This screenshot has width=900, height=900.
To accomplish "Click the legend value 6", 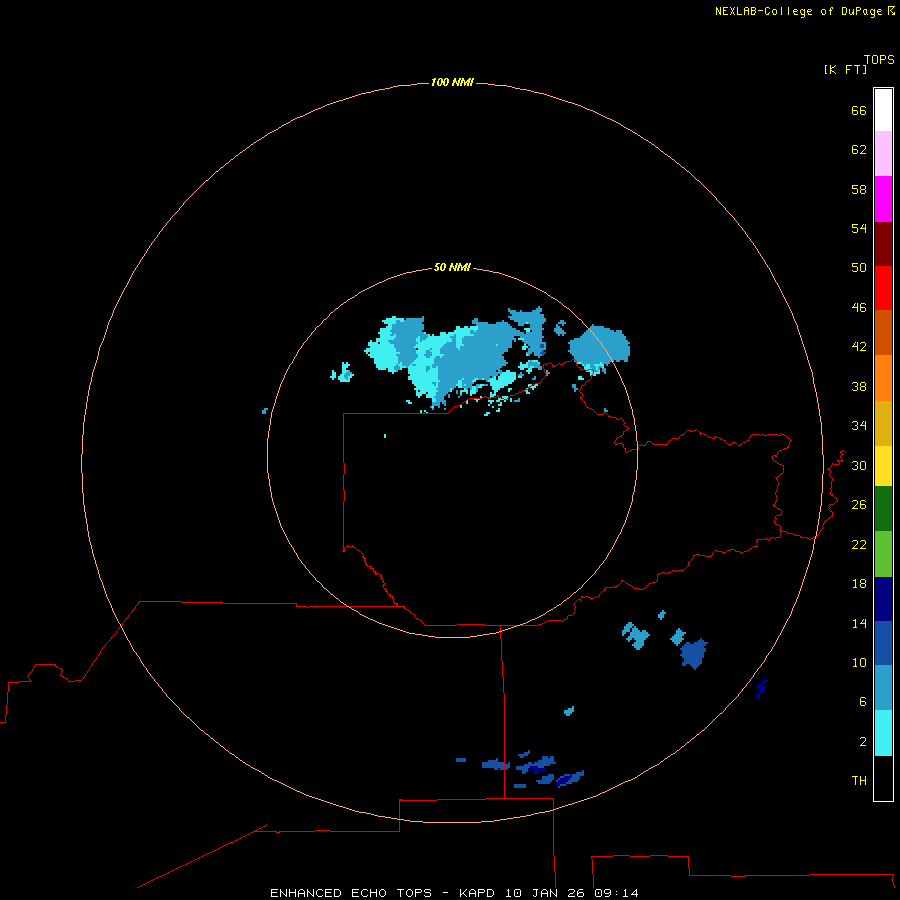I will tap(863, 701).
